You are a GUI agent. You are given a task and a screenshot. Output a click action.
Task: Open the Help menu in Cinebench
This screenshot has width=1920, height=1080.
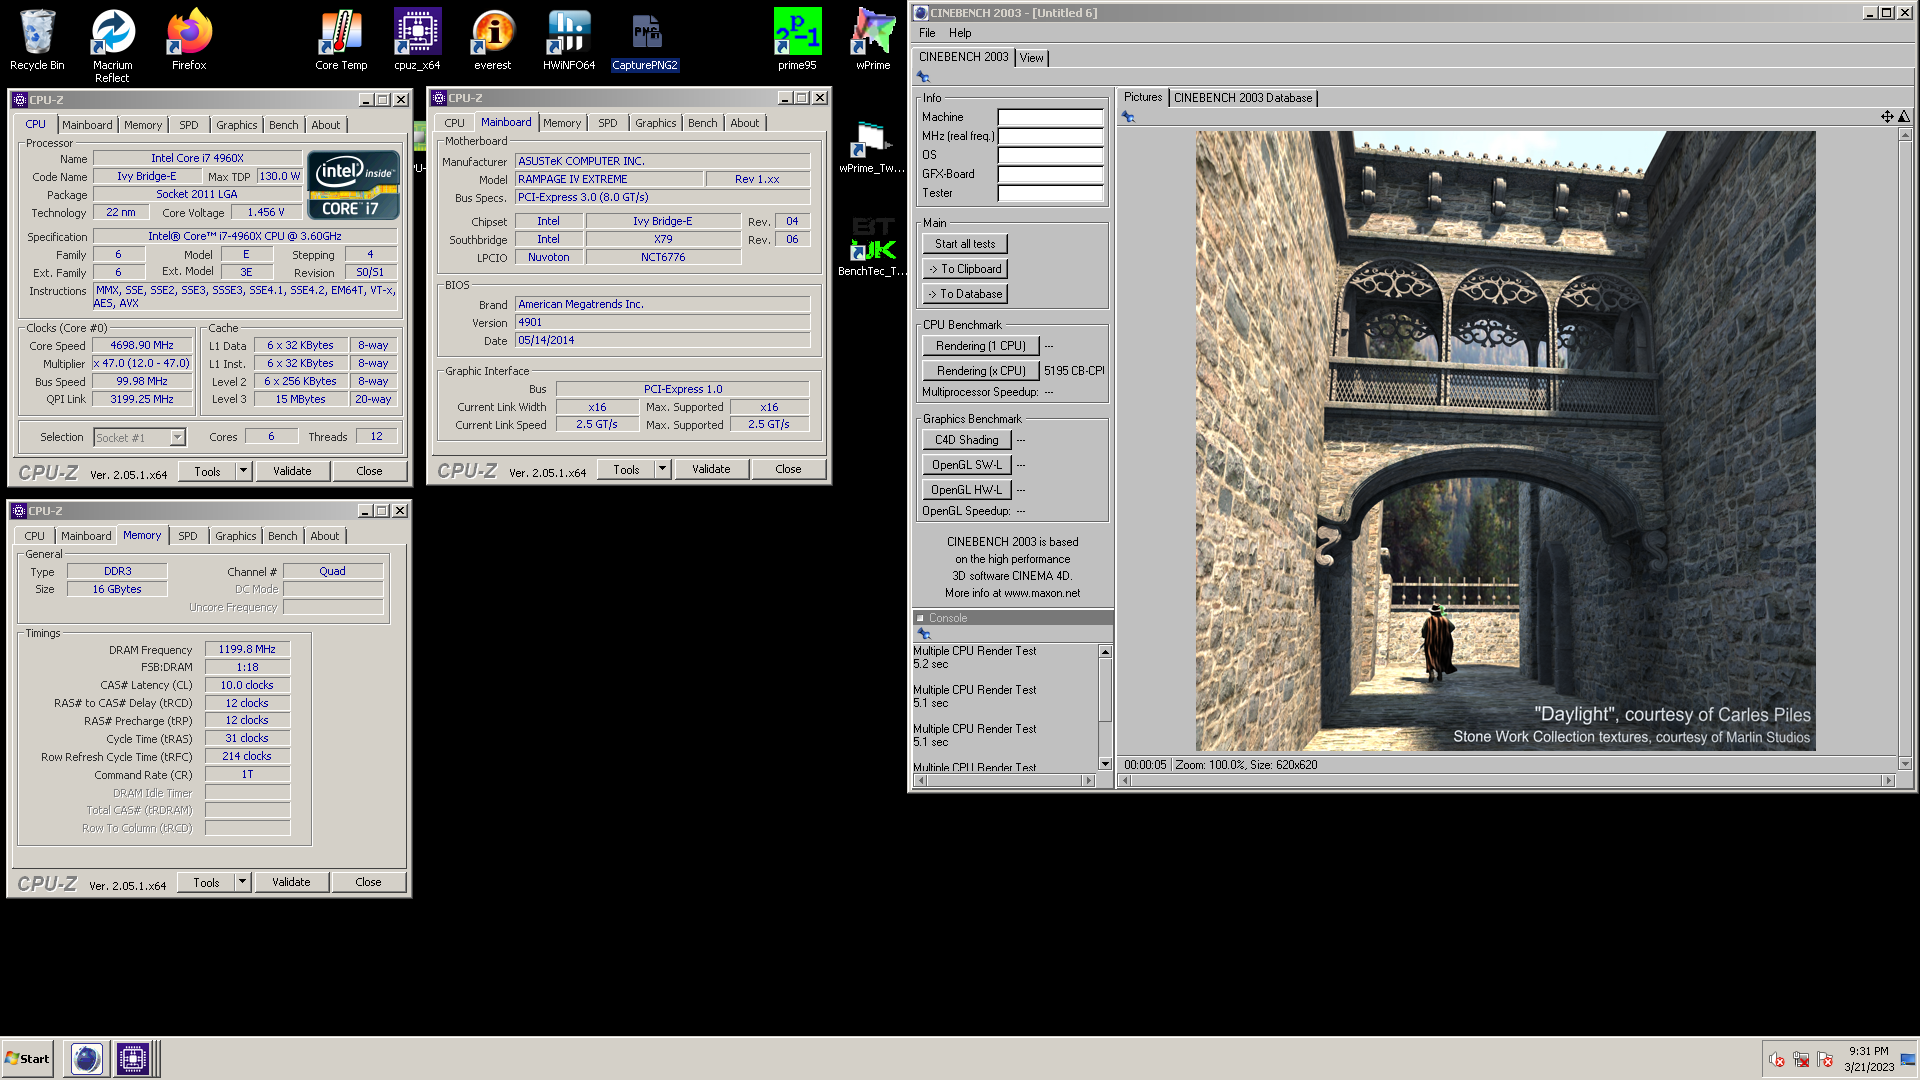tap(960, 33)
